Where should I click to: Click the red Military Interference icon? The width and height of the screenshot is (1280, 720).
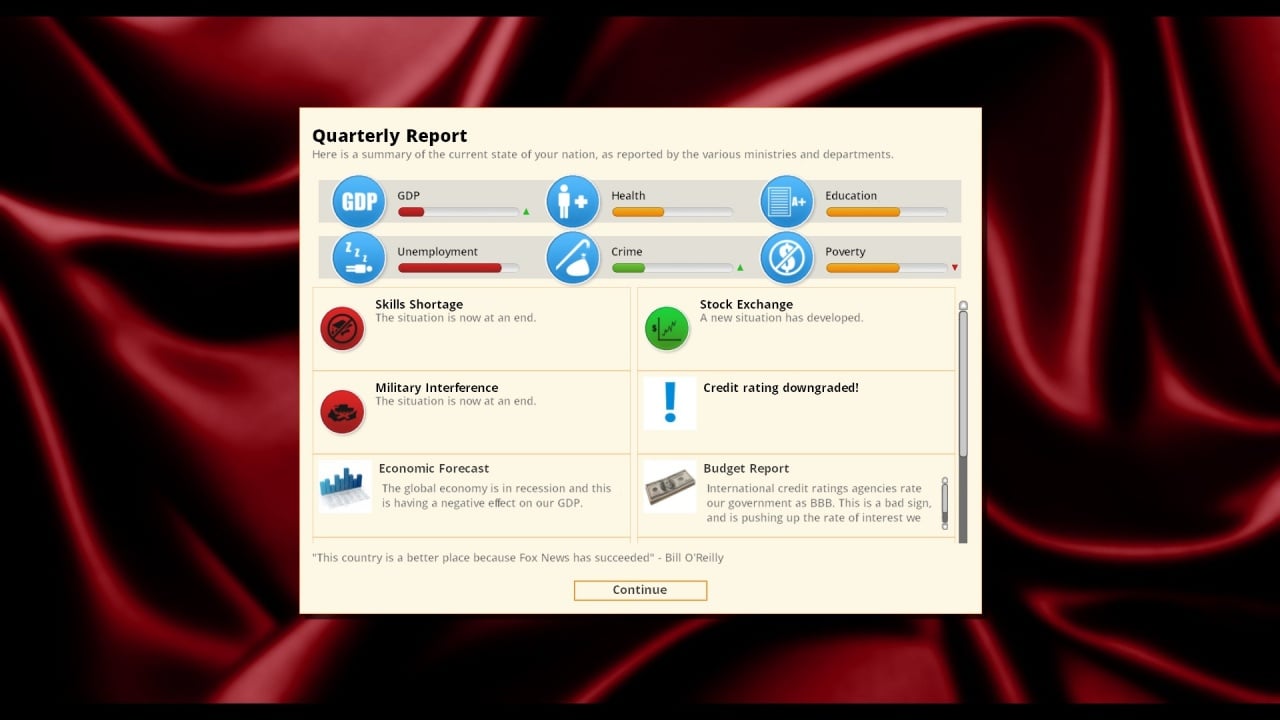tap(342, 411)
